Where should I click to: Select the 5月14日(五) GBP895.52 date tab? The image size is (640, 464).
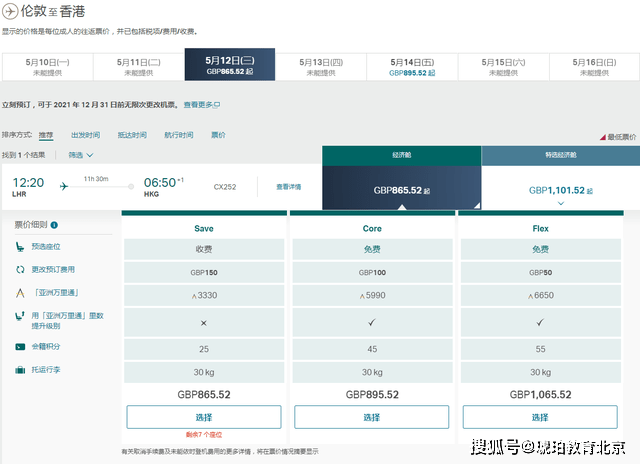[412, 67]
